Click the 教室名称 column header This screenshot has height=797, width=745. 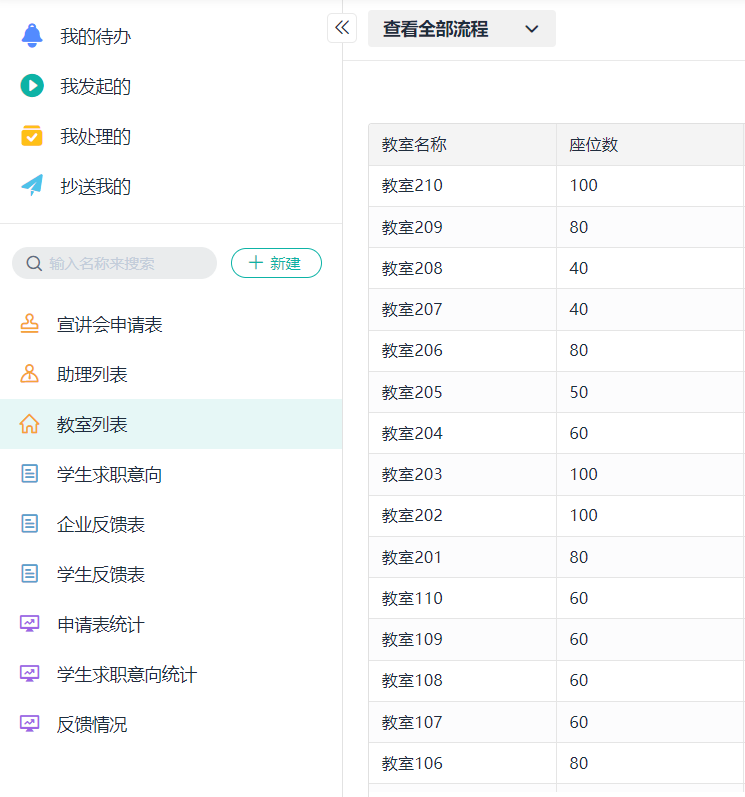pos(414,144)
